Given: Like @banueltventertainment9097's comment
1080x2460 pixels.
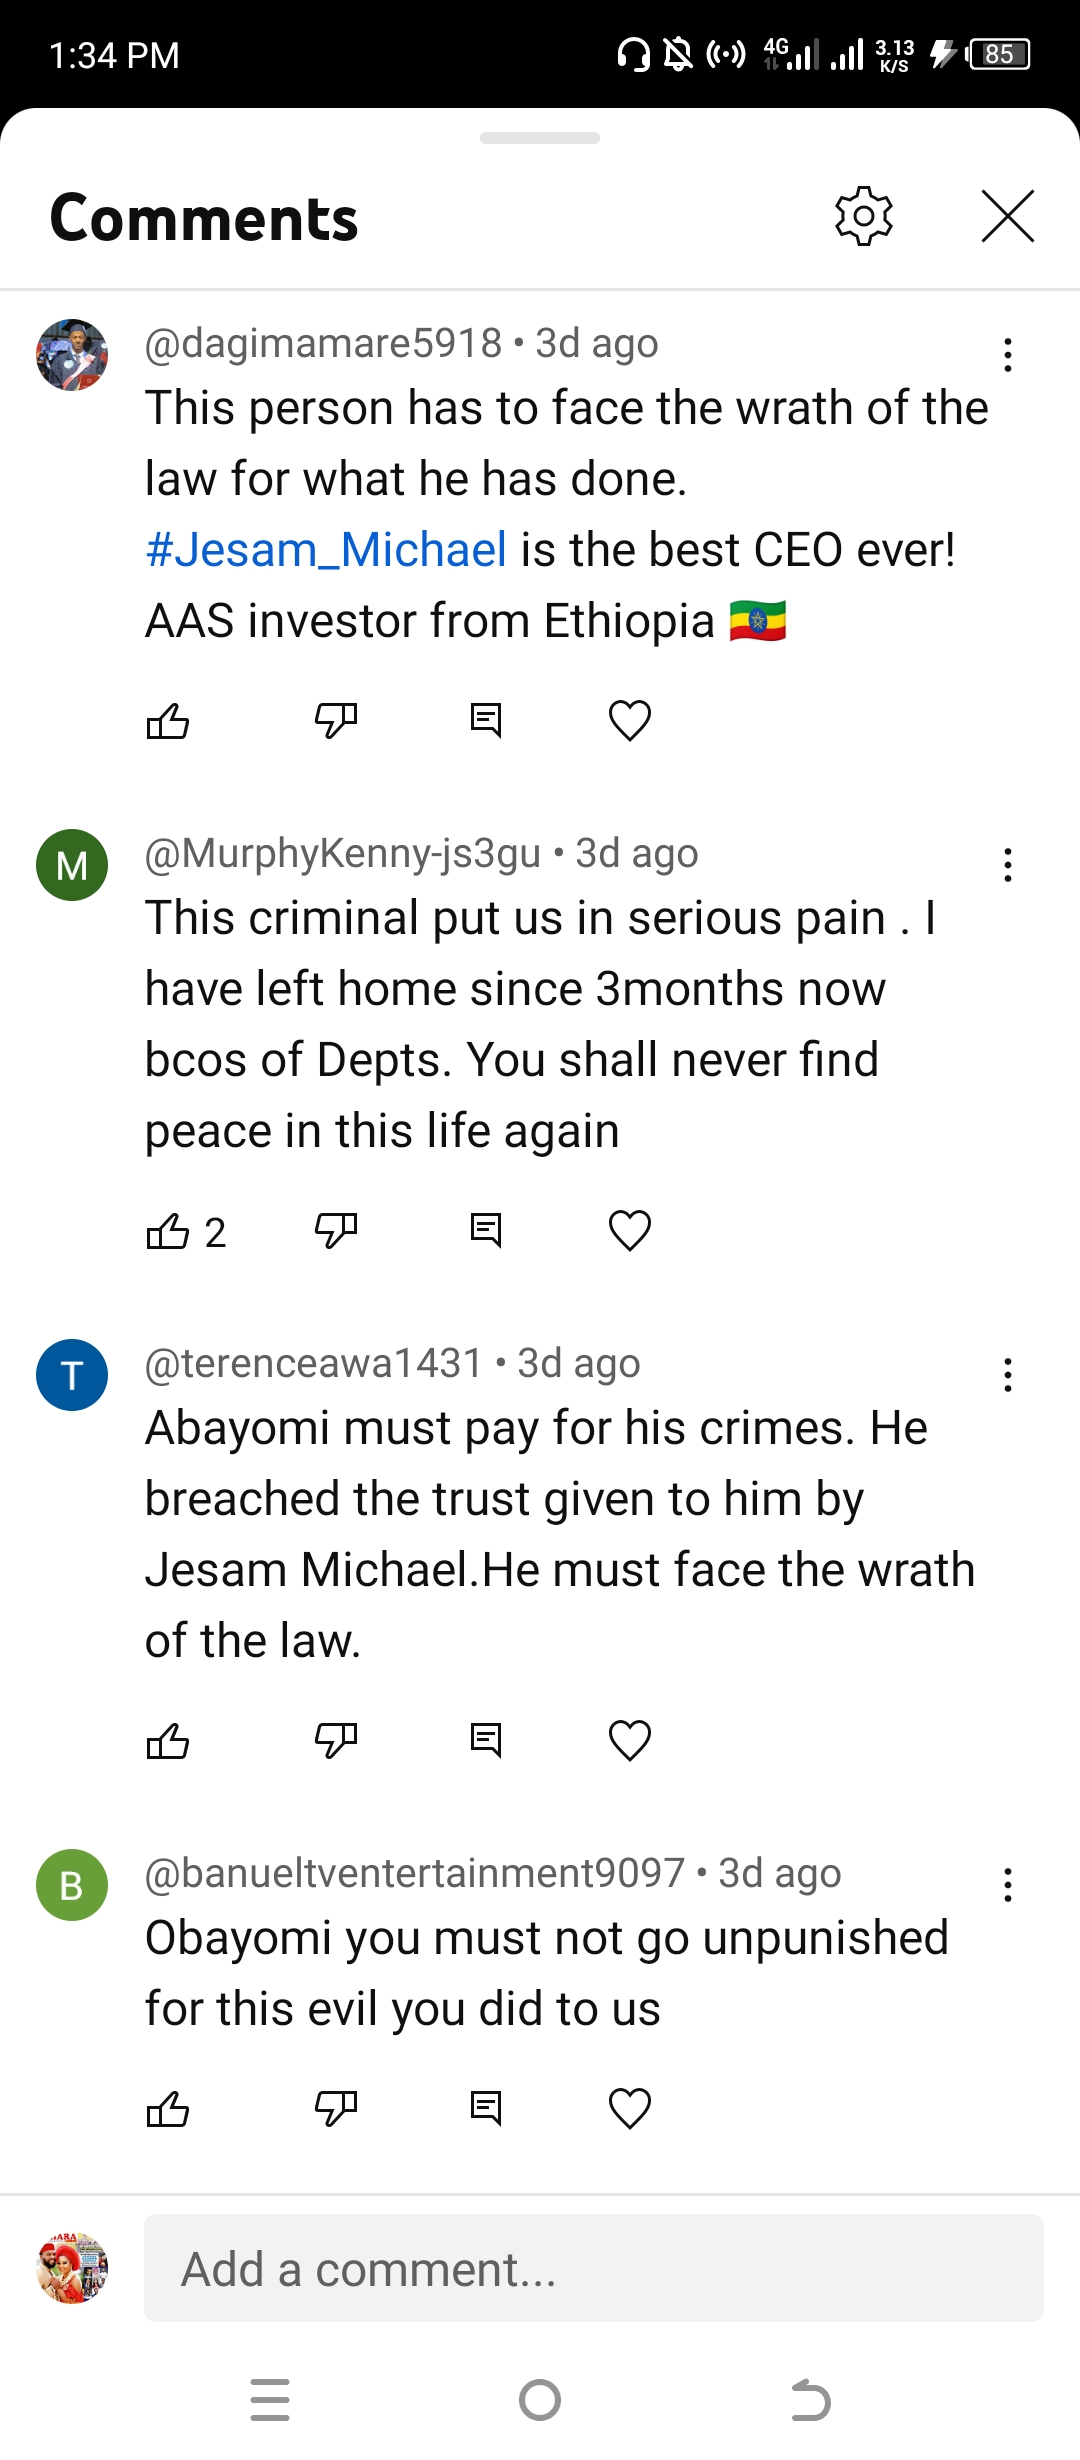Looking at the screenshot, I should (168, 2108).
